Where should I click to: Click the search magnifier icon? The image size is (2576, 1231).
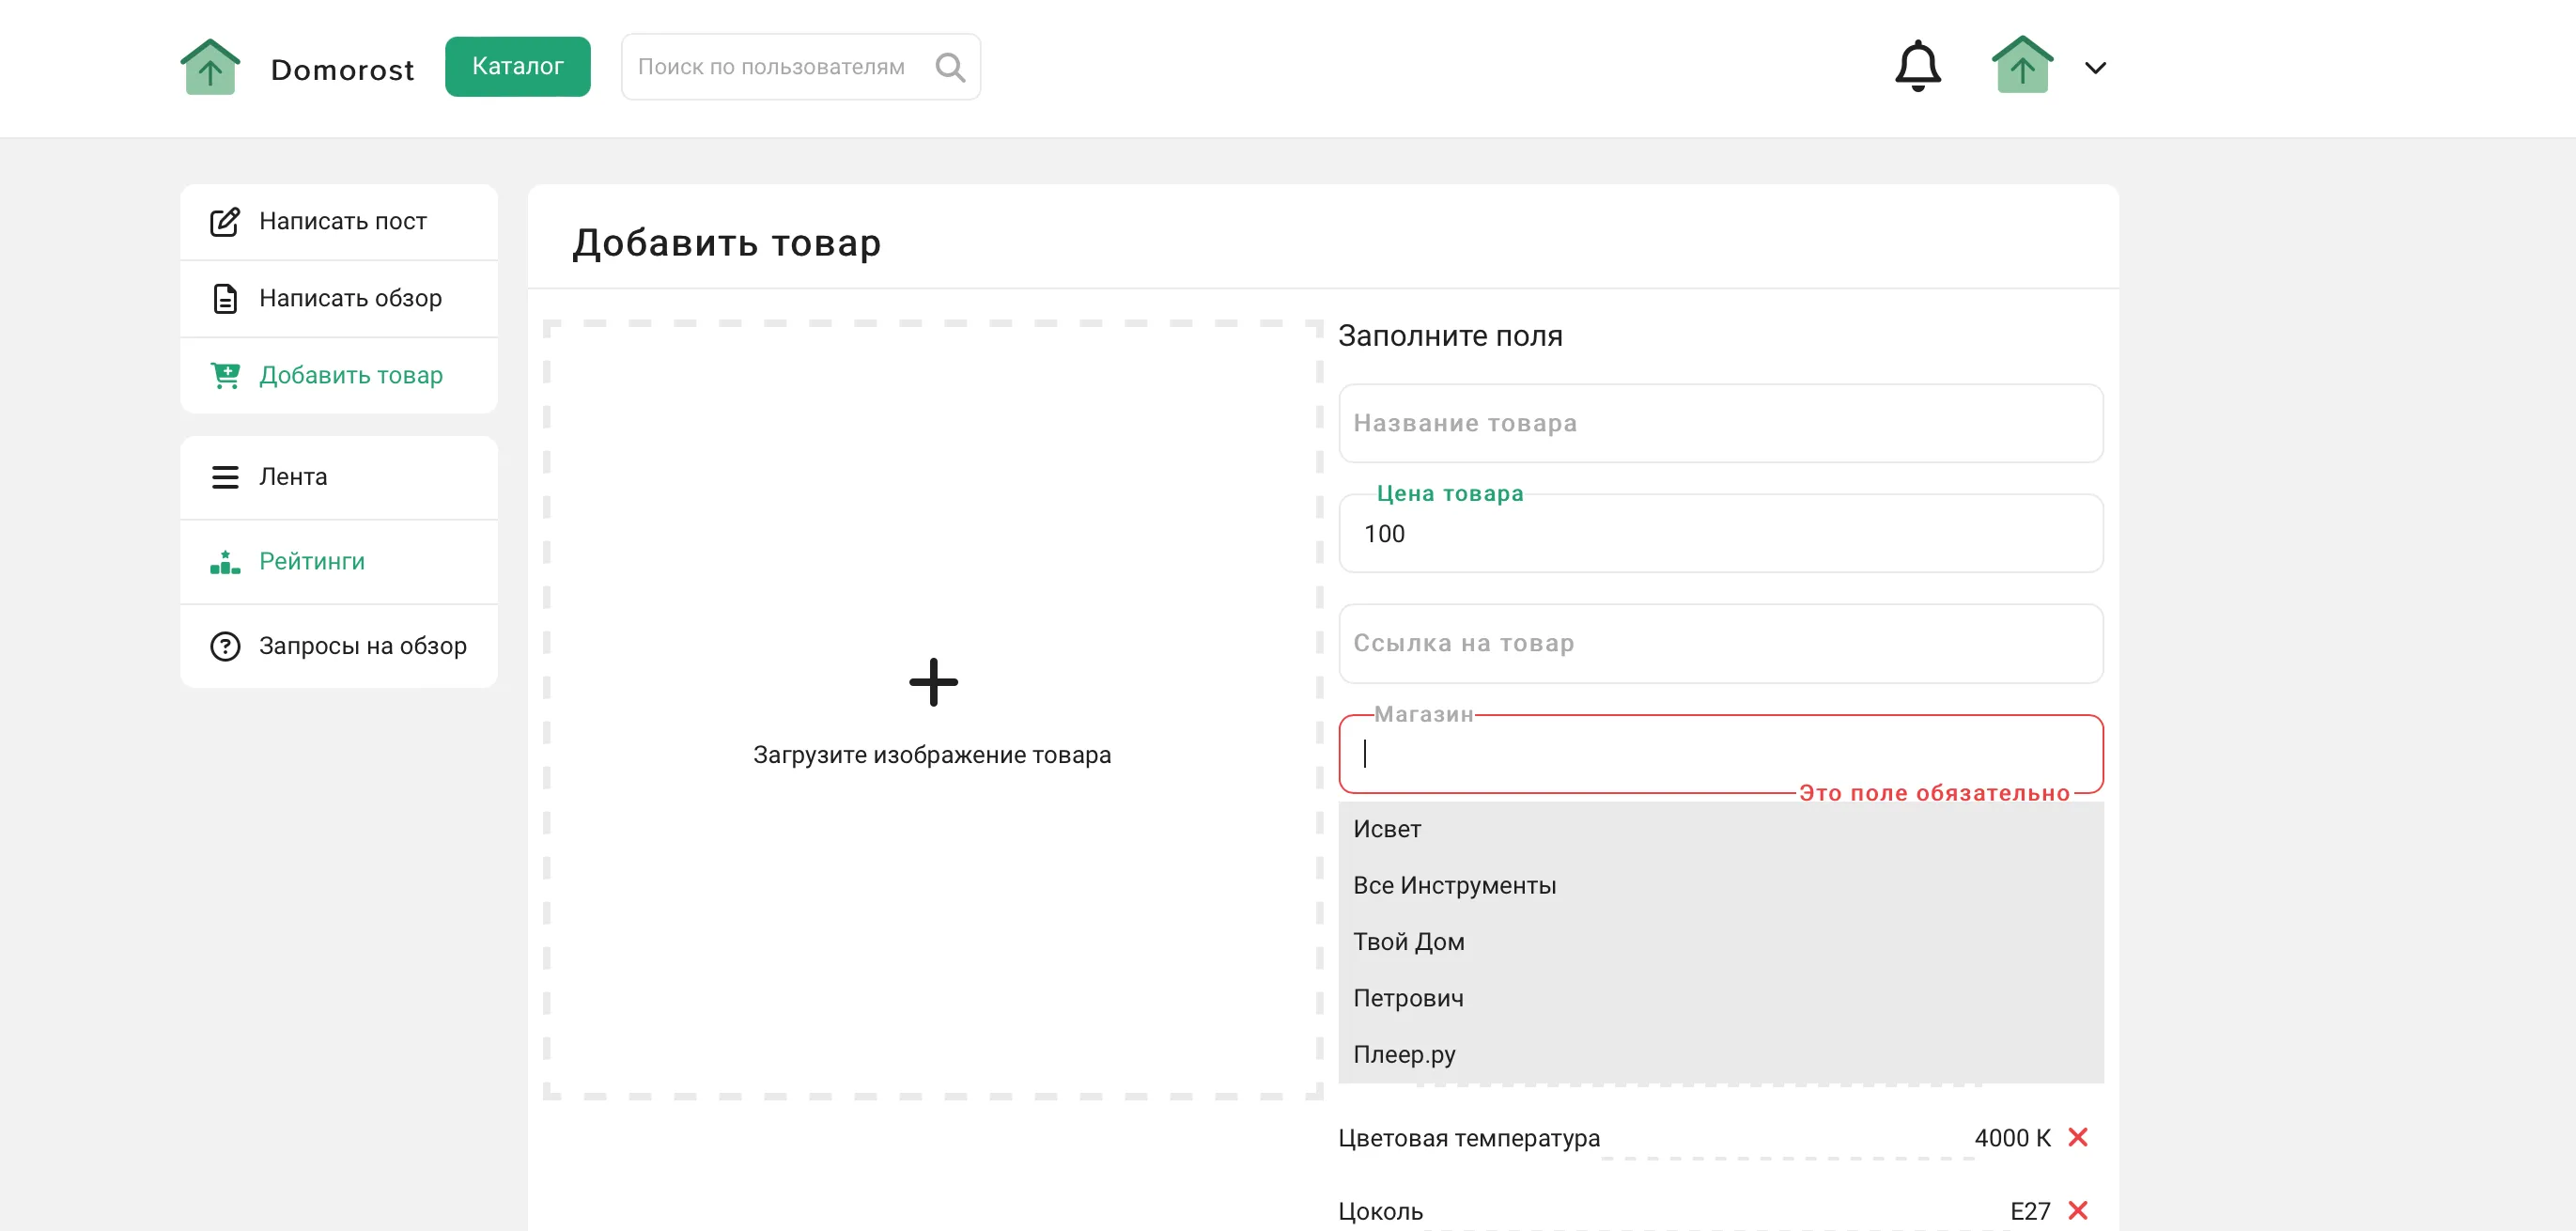949,67
